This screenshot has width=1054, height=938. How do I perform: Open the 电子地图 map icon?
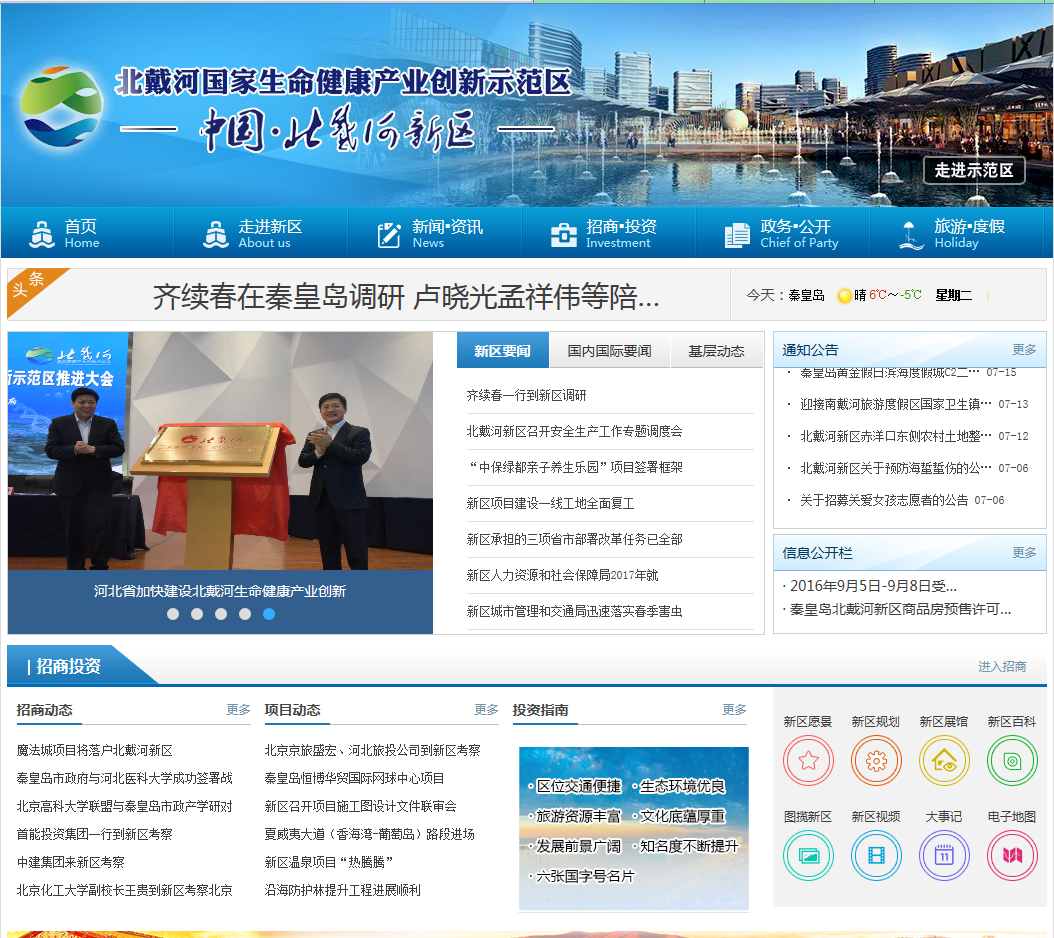point(1012,856)
